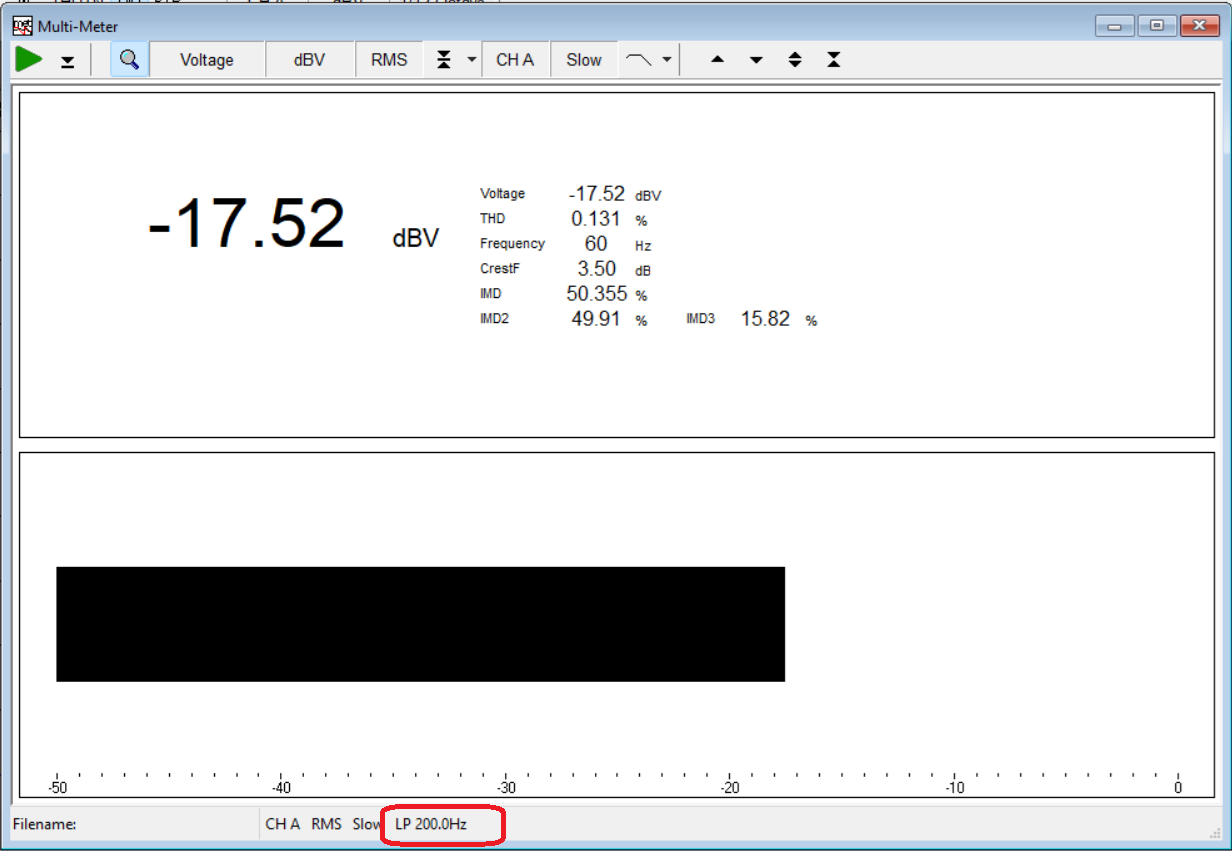Start measurement with green play button
Image resolution: width=1232 pixels, height=851 pixels.
[29, 59]
